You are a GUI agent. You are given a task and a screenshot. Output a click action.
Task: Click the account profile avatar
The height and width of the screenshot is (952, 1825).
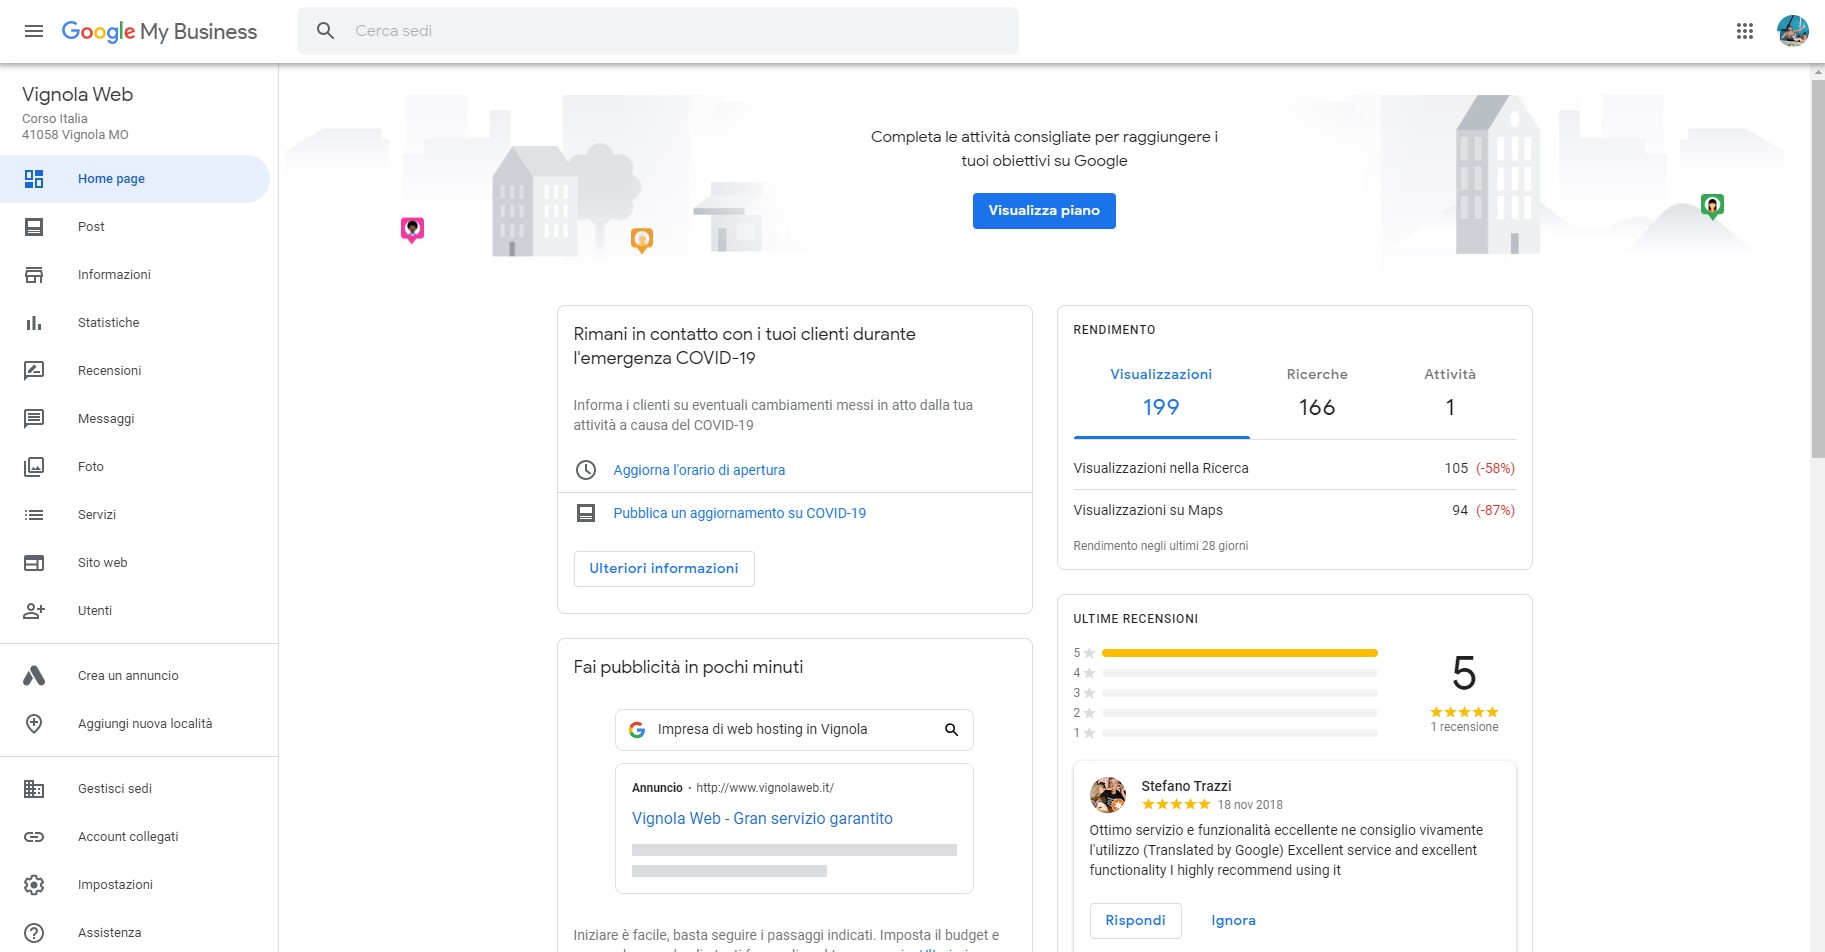(1792, 31)
